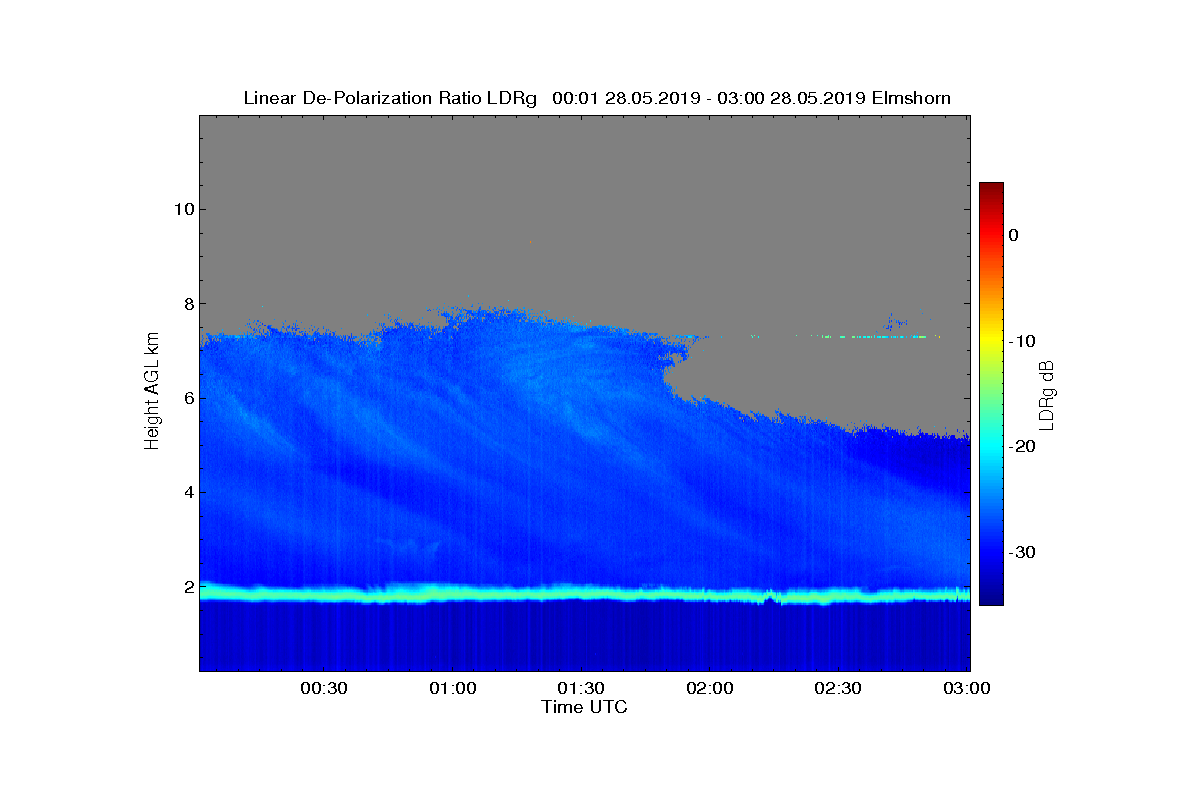Screen dimensions: 1200x800
Task: Click the 01:00 time tick label
Action: [452, 688]
